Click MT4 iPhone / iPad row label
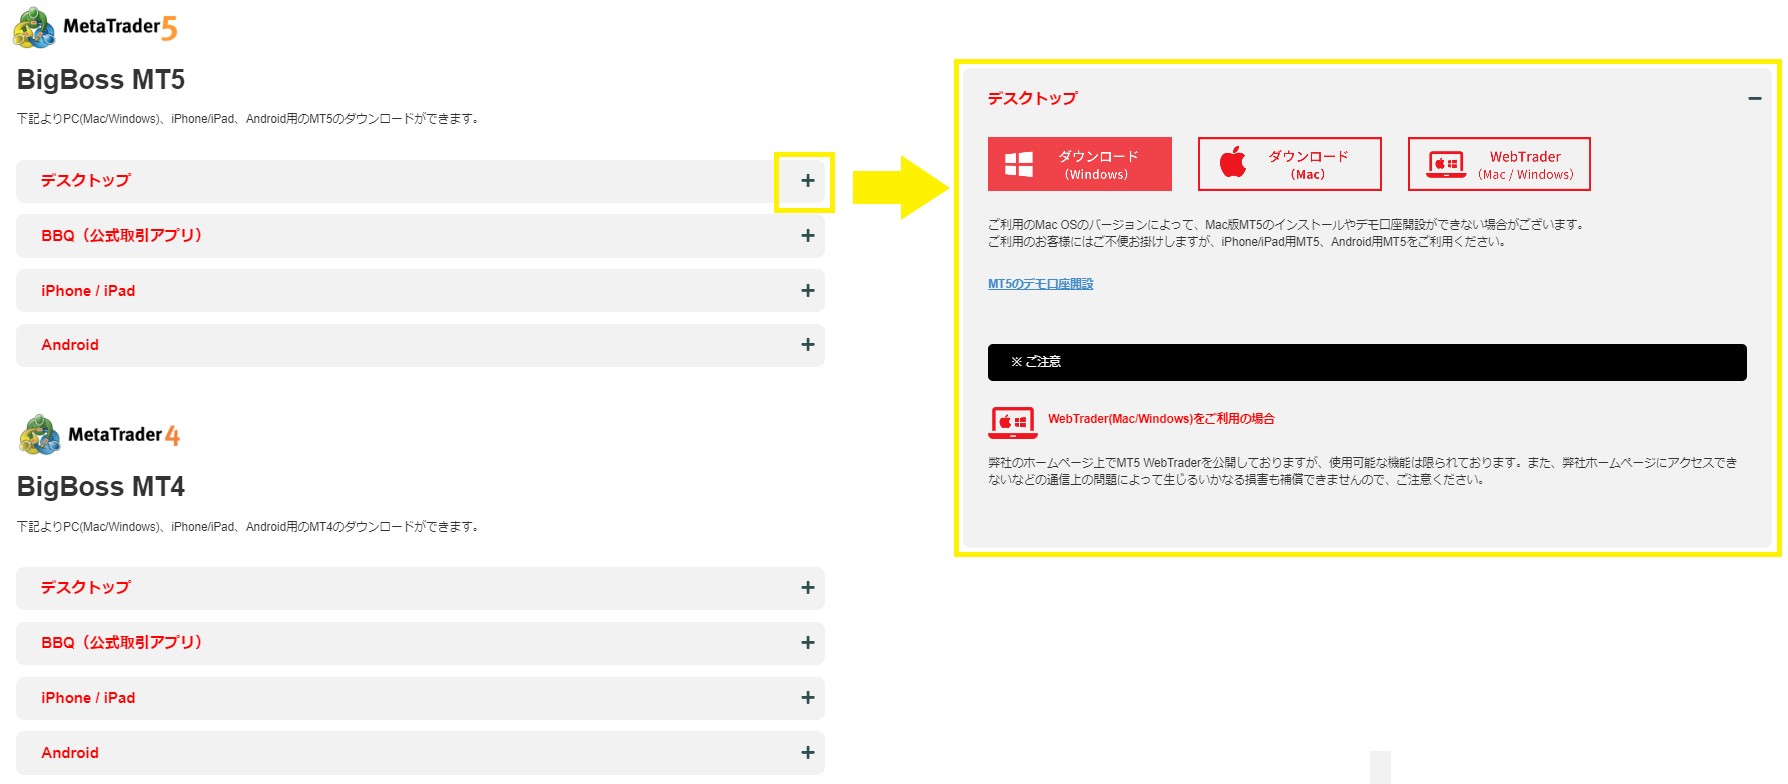The height and width of the screenshot is (784, 1788). click(x=88, y=698)
